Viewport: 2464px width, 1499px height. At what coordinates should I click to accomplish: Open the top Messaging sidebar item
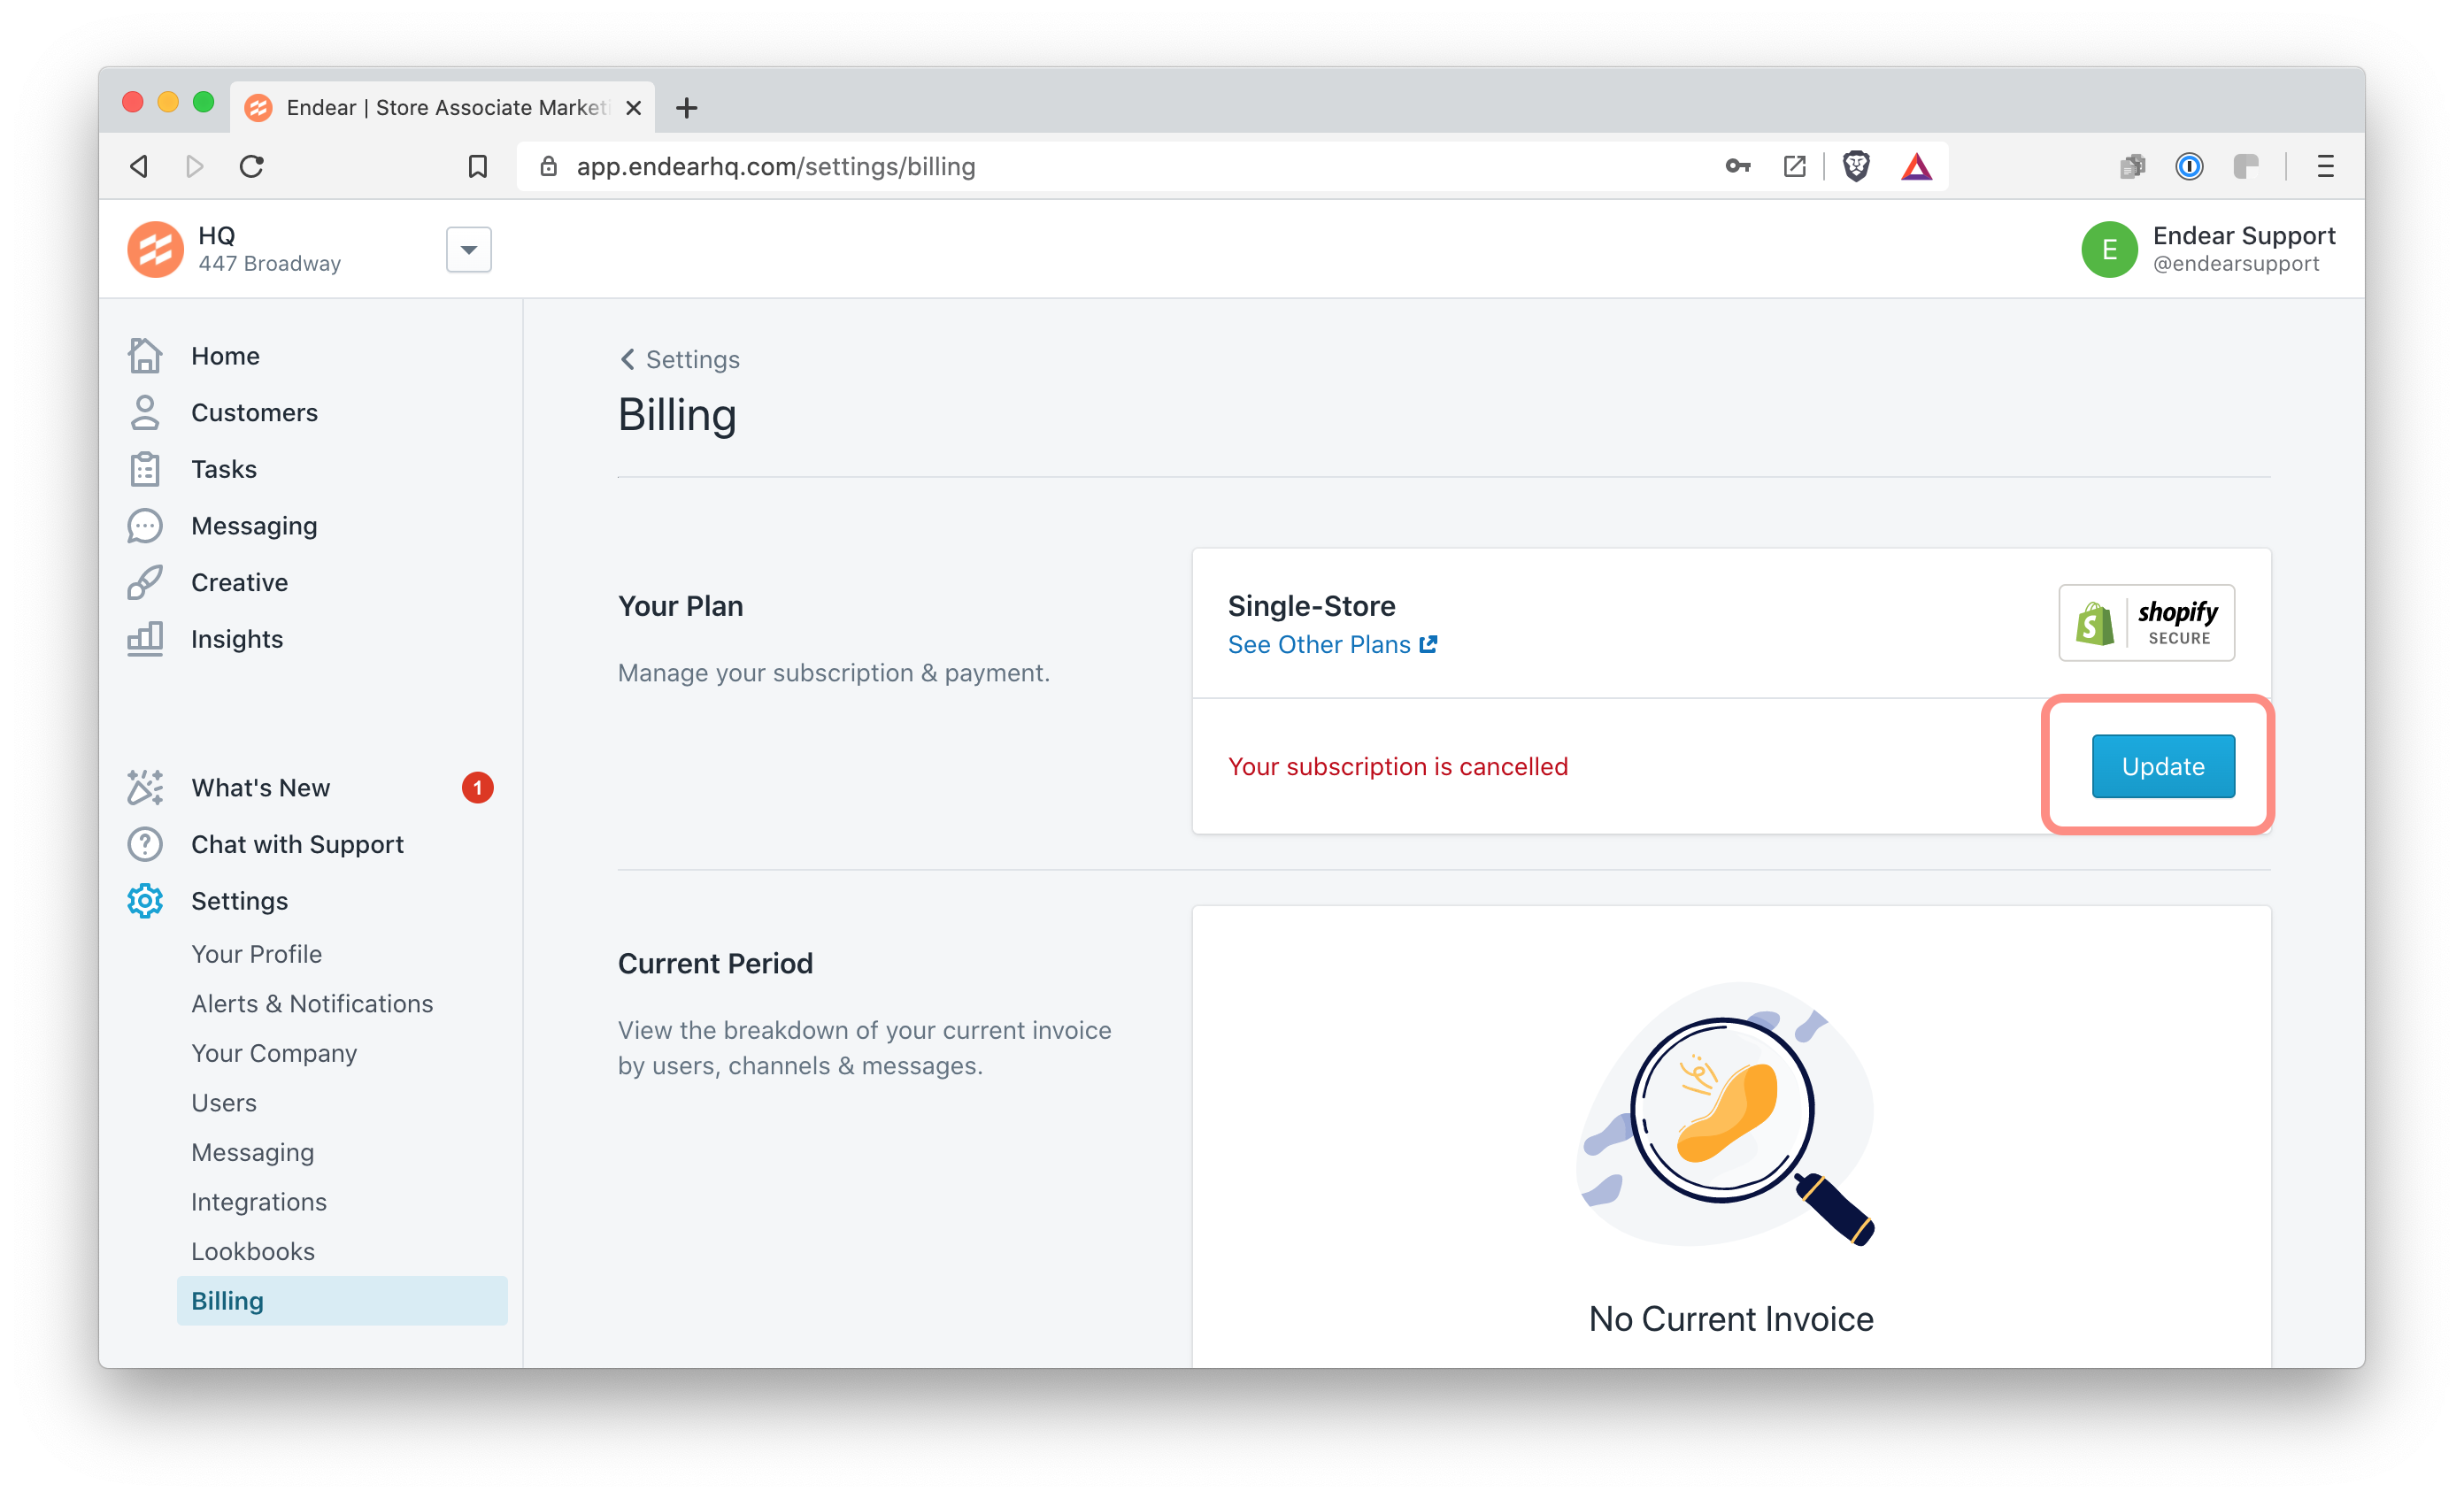pos(254,526)
